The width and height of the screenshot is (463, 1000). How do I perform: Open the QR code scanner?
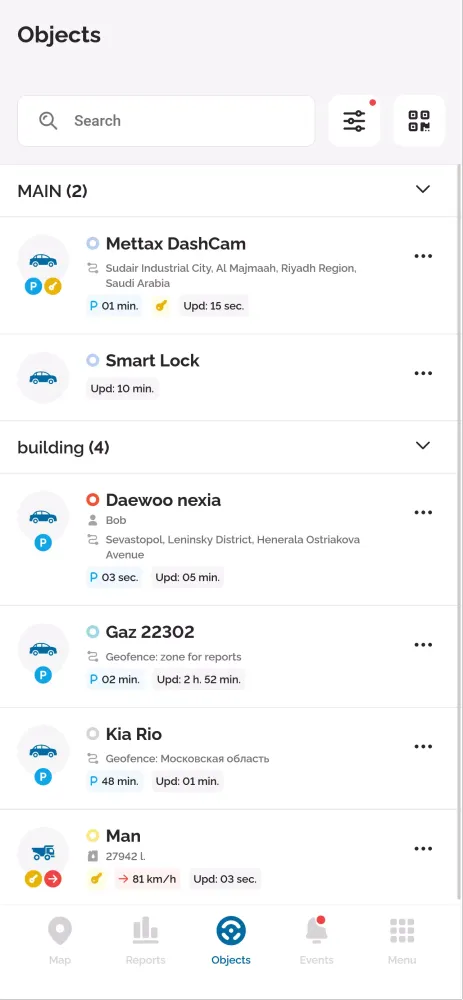419,121
